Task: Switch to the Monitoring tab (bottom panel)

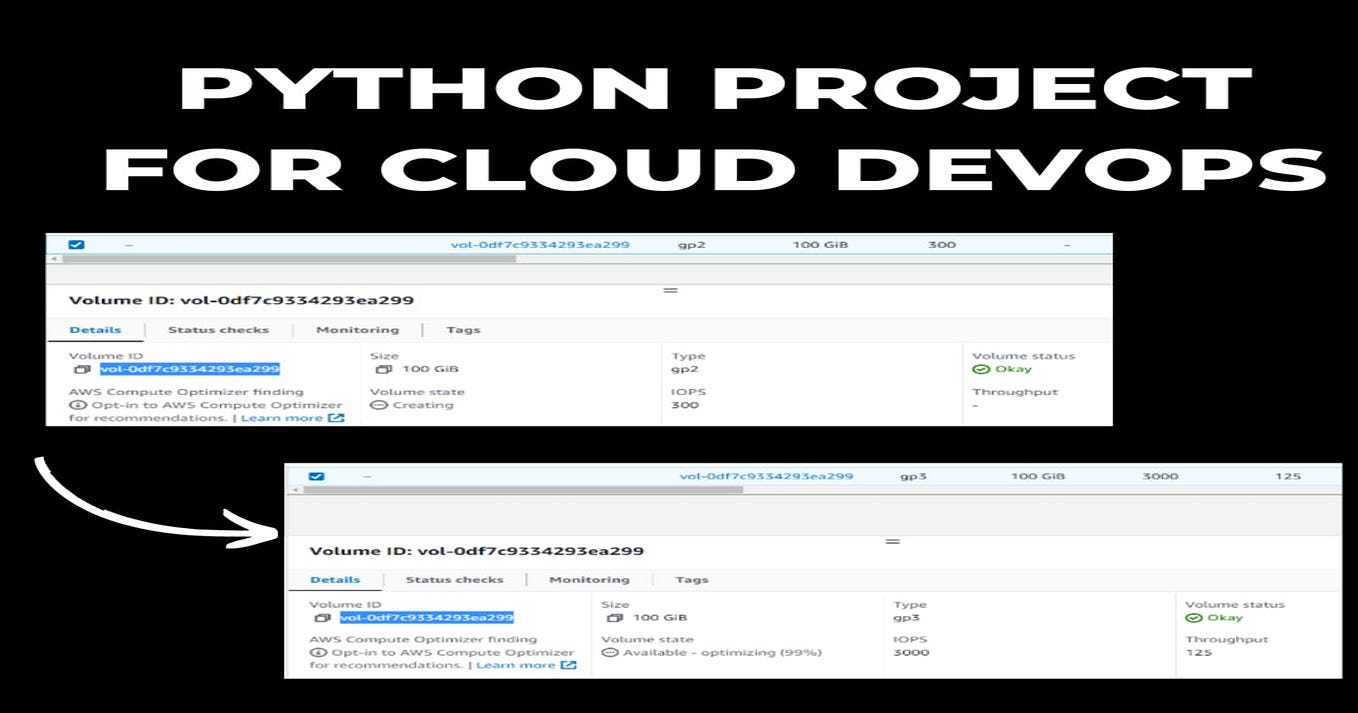Action: (x=589, y=578)
